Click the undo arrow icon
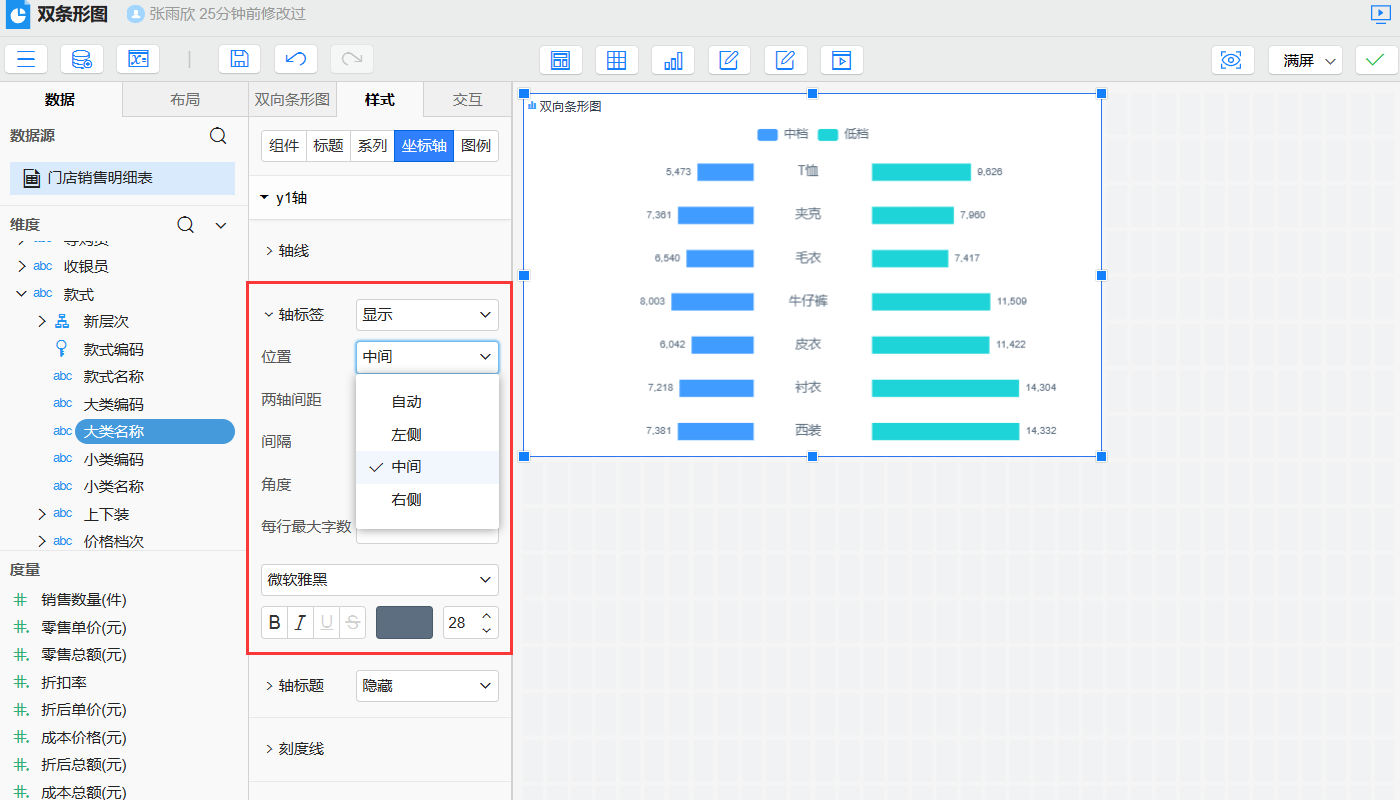 [295, 59]
